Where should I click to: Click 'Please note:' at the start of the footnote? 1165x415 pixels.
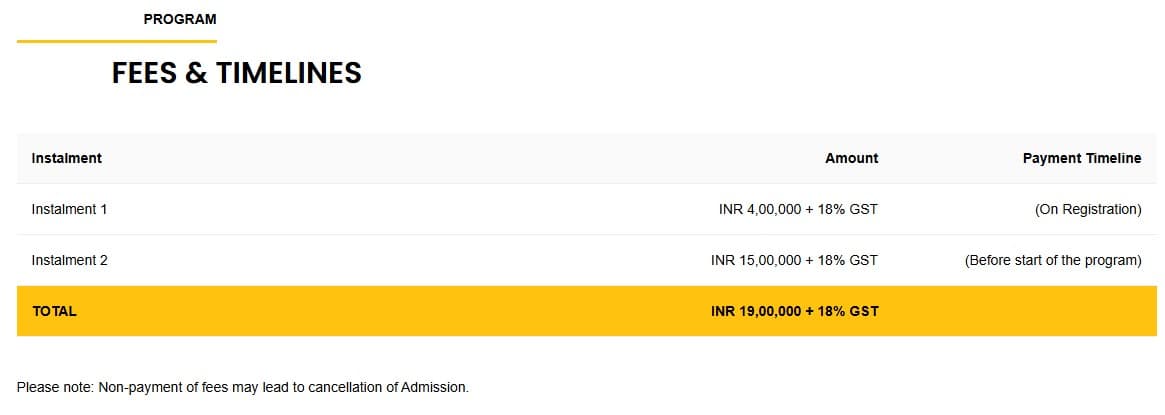pos(55,387)
